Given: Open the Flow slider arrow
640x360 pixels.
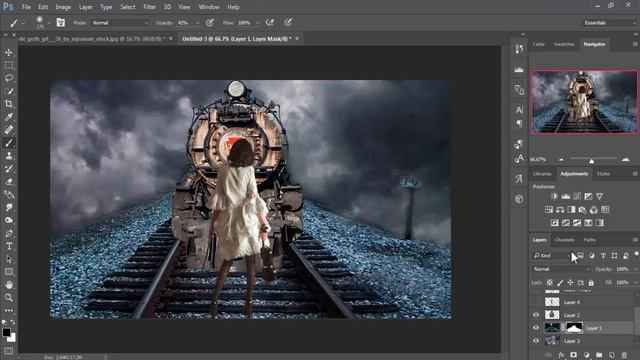Looking at the screenshot, I should [x=258, y=23].
